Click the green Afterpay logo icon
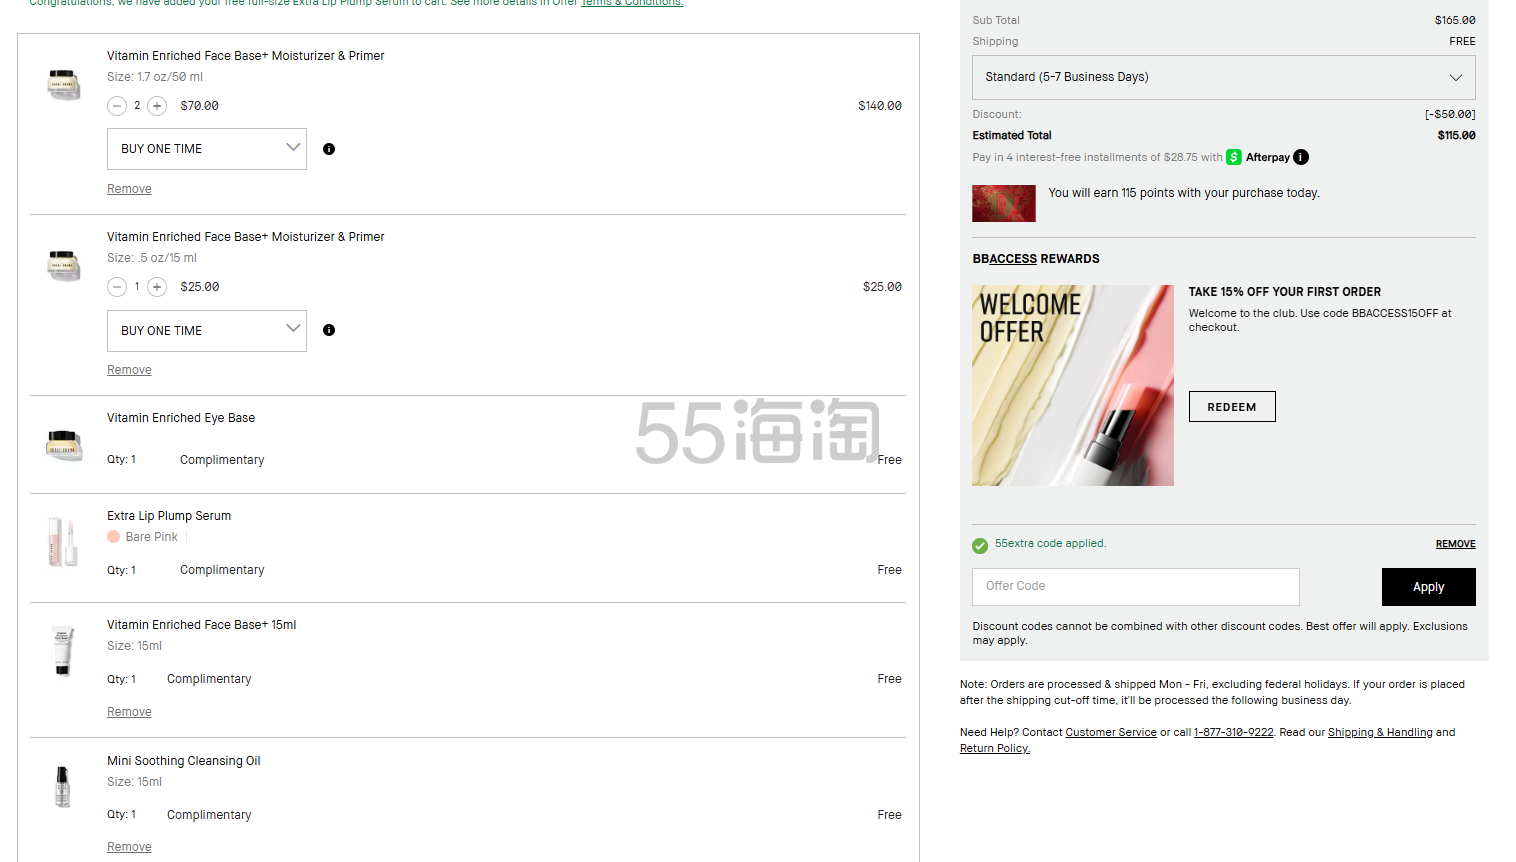The height and width of the screenshot is (862, 1516). pos(1234,157)
